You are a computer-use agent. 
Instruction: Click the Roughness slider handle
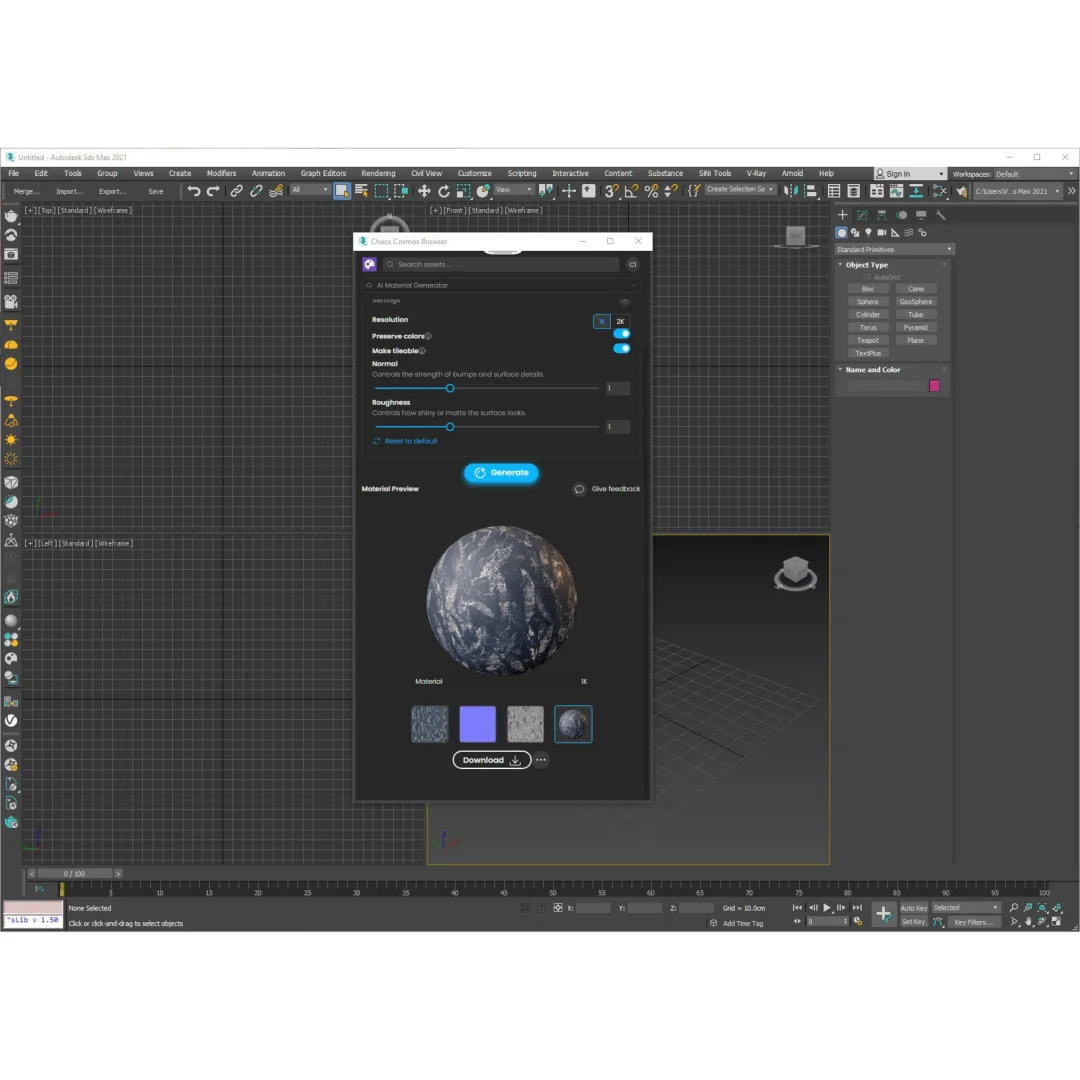click(x=450, y=427)
